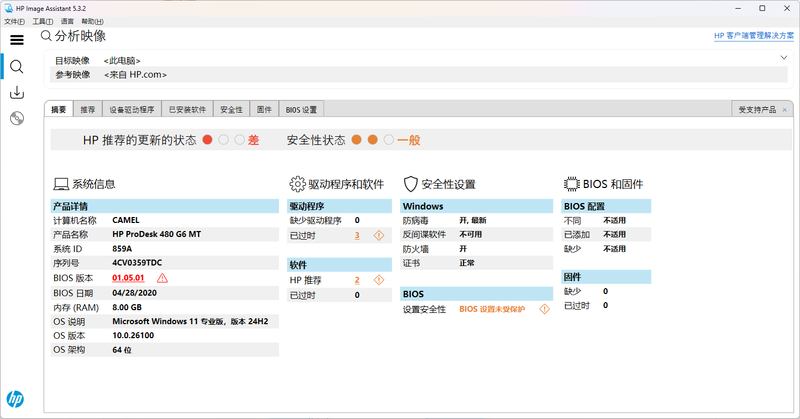Image resolution: width=800 pixels, height=419 pixels.
Task: Collapse the target image panel with the chevron
Action: tap(783, 58)
